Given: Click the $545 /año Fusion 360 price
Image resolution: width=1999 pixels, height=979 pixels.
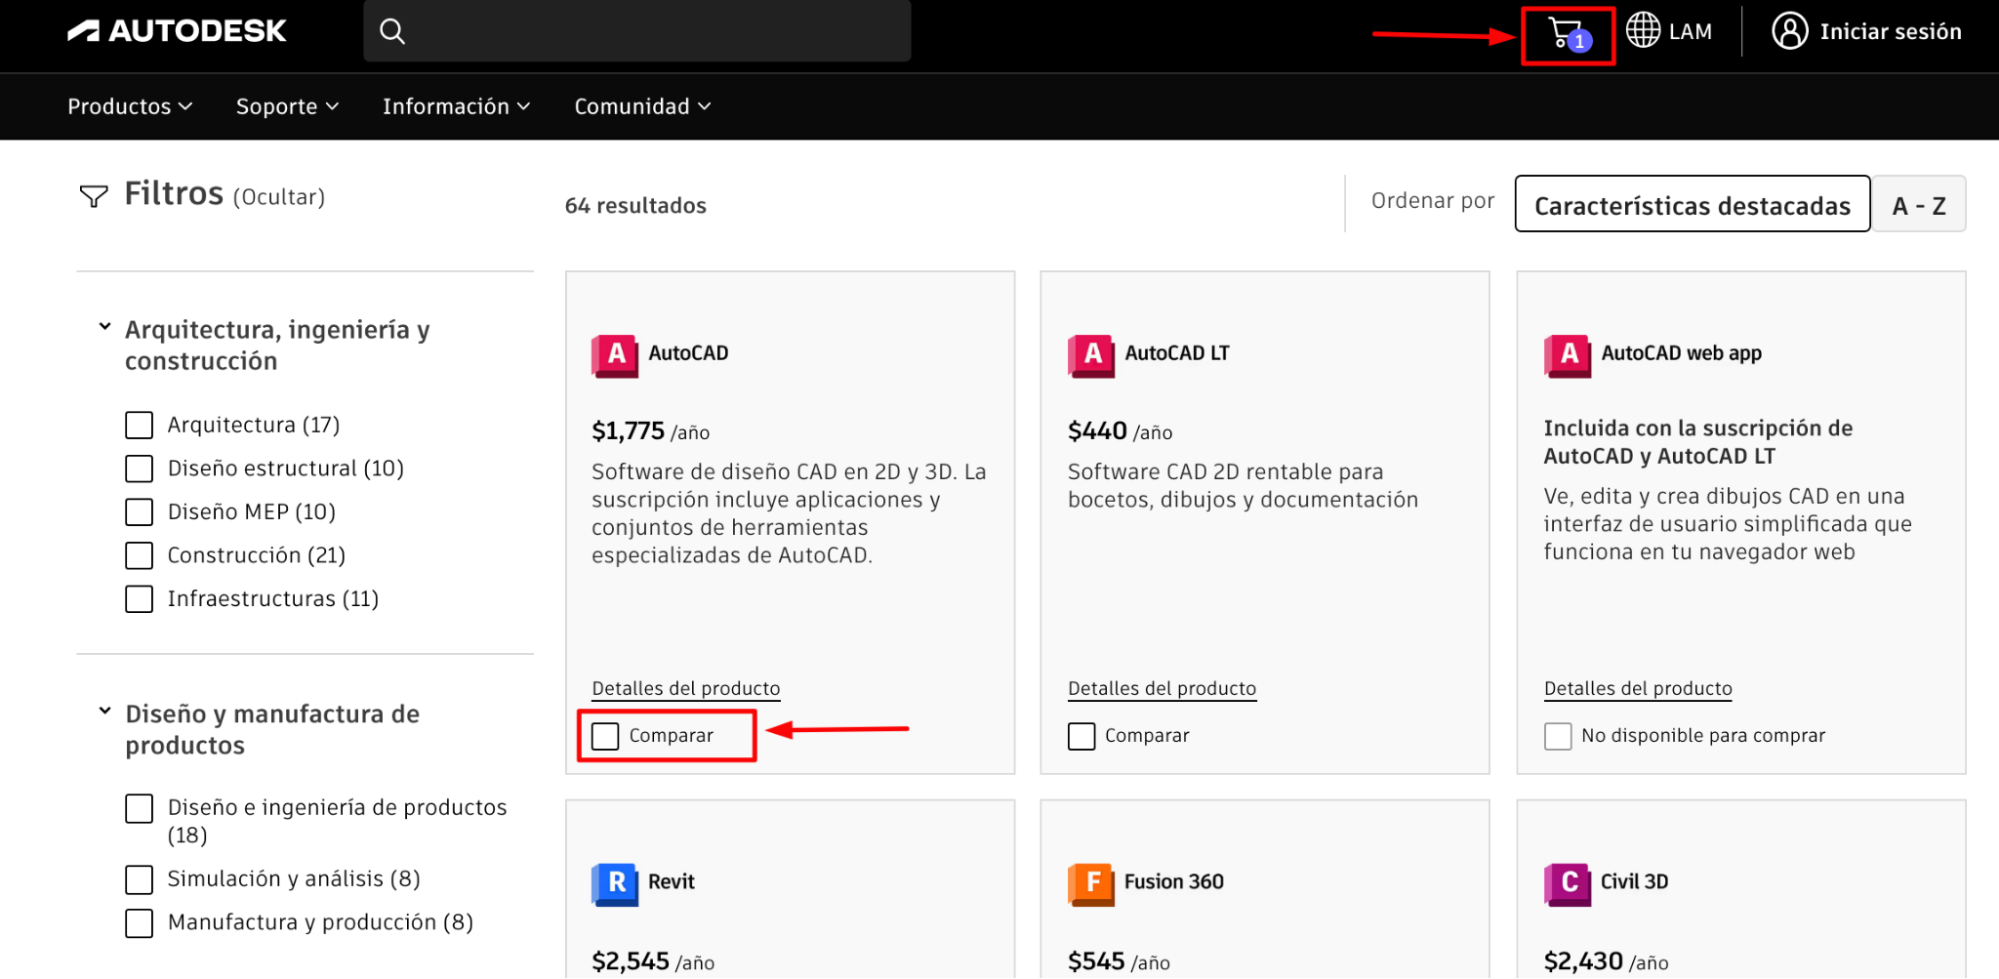Looking at the screenshot, I should (1119, 961).
